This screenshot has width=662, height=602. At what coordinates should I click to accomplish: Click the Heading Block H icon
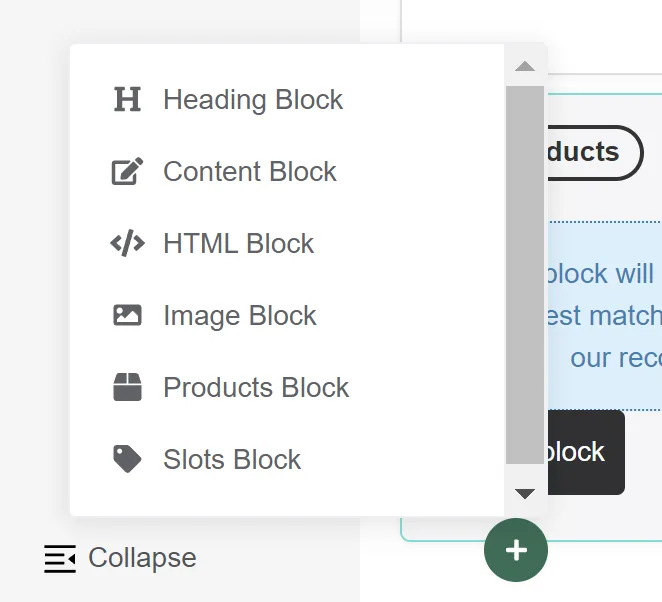click(x=127, y=99)
